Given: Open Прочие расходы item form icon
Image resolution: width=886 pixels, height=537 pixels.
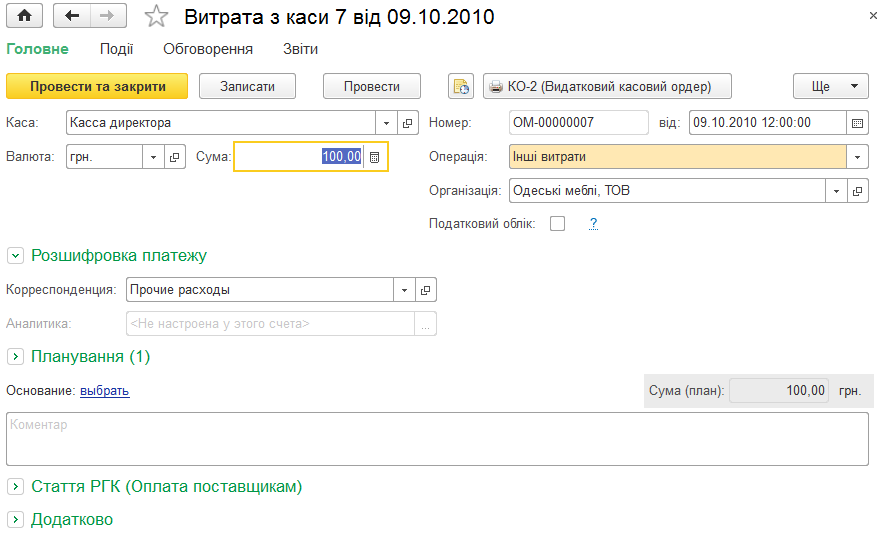Looking at the screenshot, I should coord(425,290).
